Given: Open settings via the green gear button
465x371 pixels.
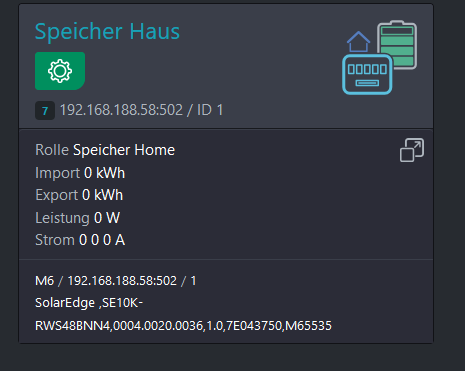Looking at the screenshot, I should coord(60,71).
